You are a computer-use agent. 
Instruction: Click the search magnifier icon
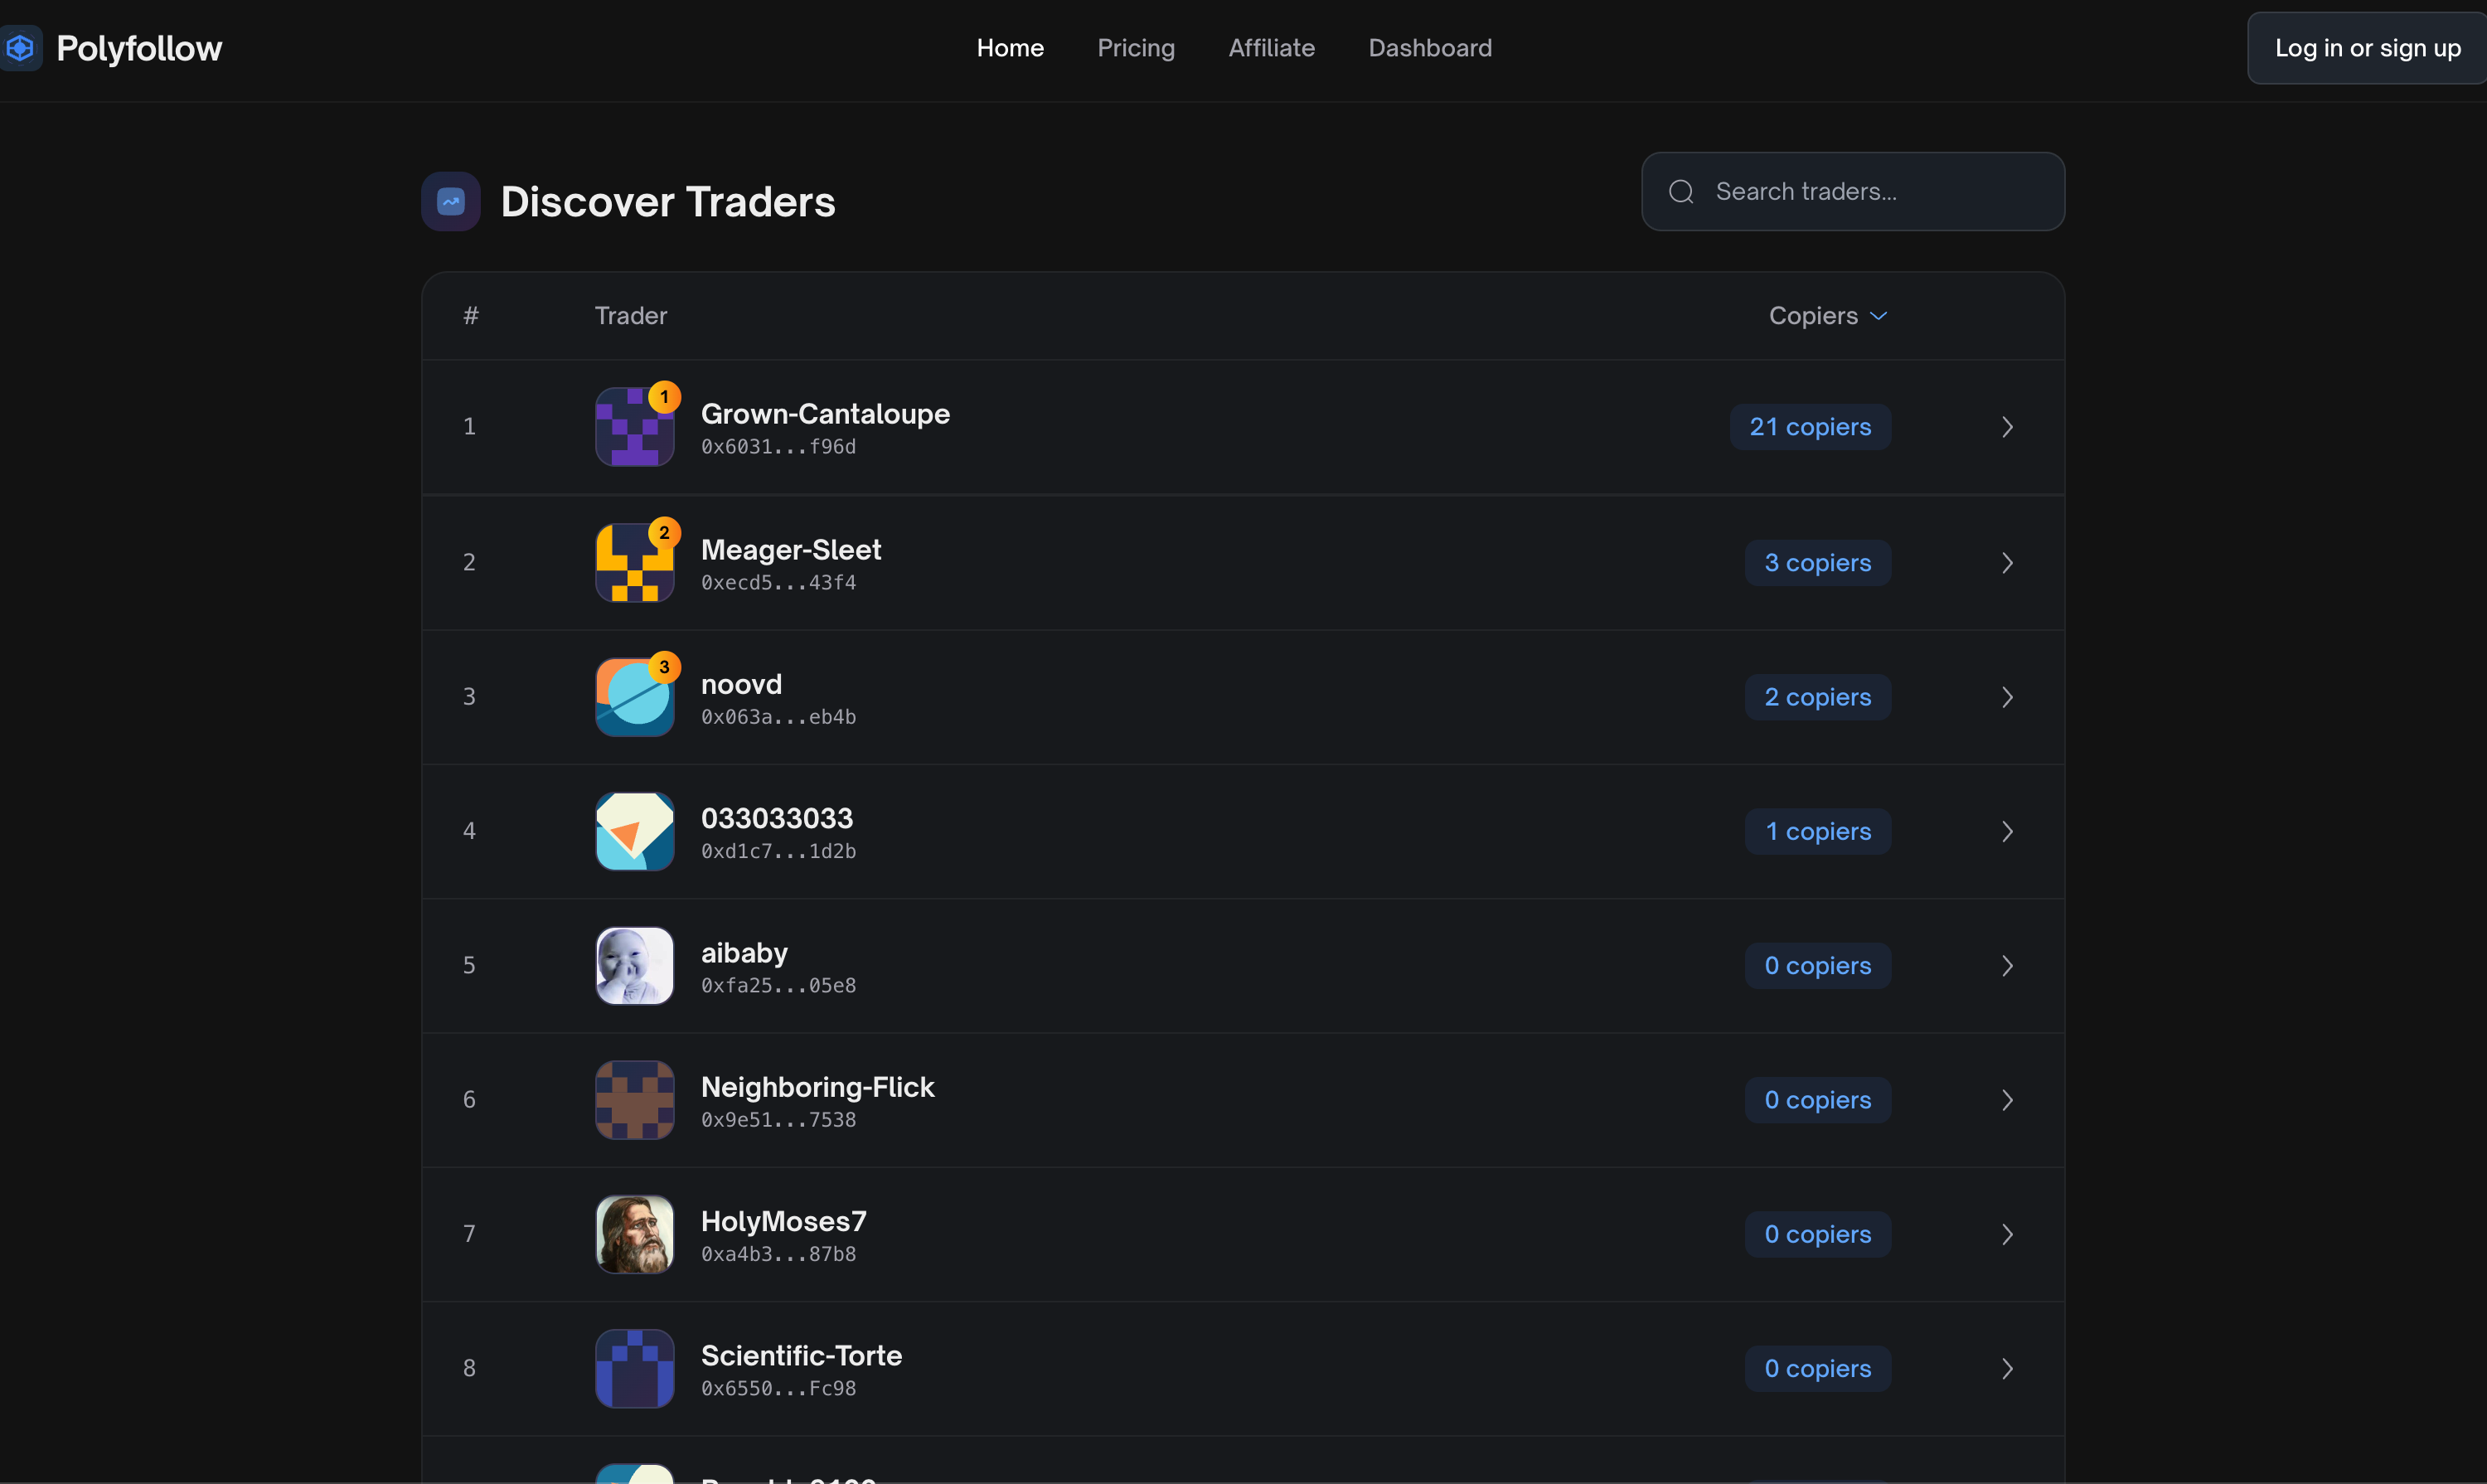coord(1682,192)
